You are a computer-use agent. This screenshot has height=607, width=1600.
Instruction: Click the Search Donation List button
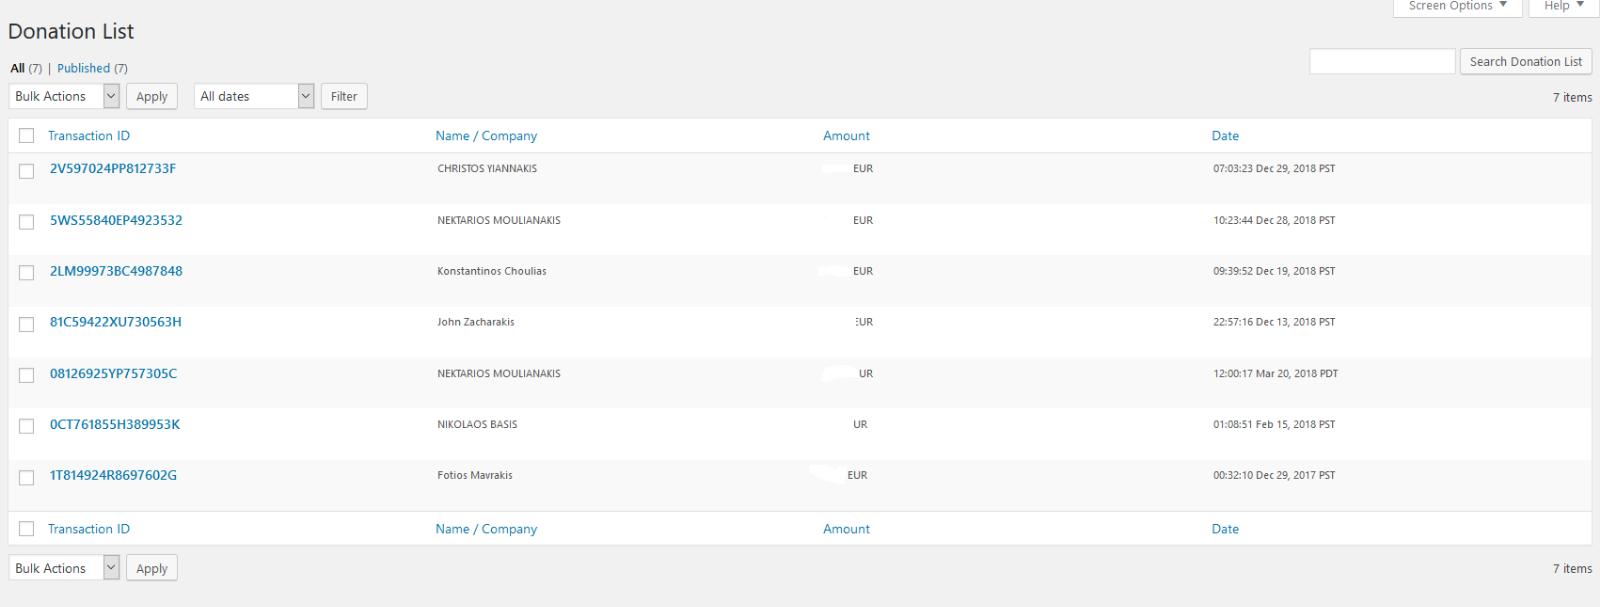[x=1525, y=62]
